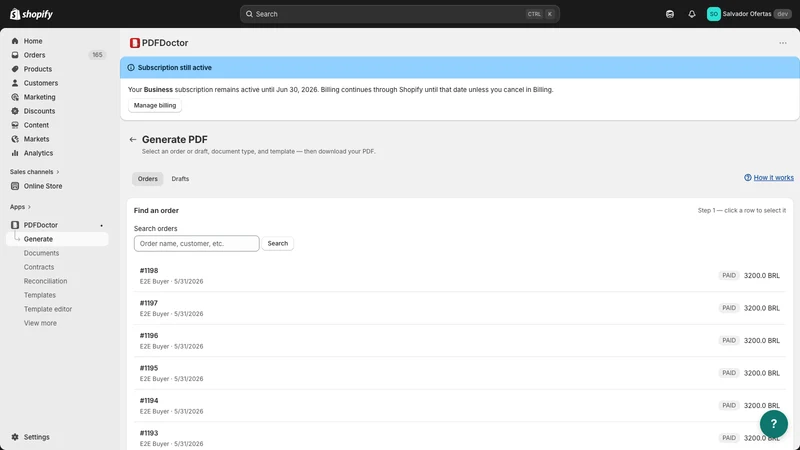This screenshot has height=450, width=800.
Task: Click the 3200.0 BRL amount on #1195
Action: (762, 373)
